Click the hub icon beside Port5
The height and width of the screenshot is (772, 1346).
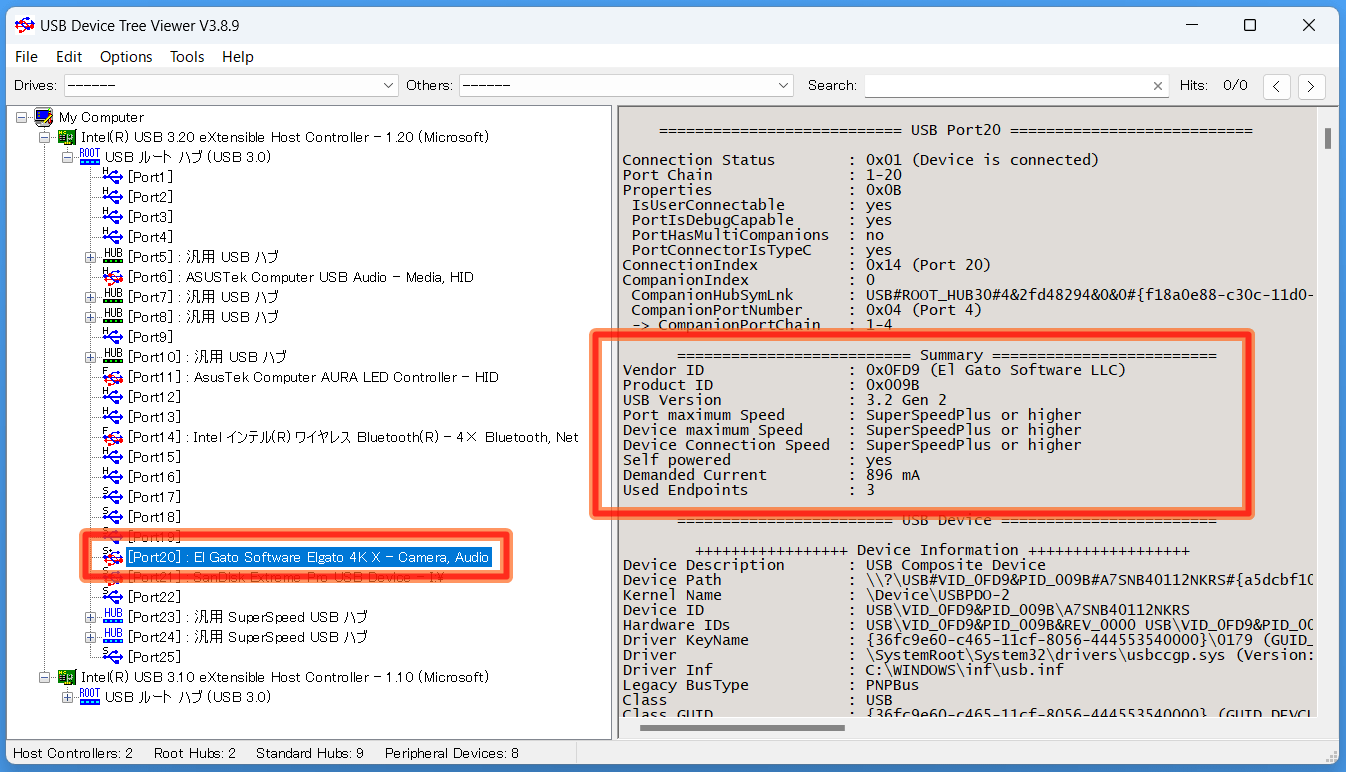tap(113, 257)
